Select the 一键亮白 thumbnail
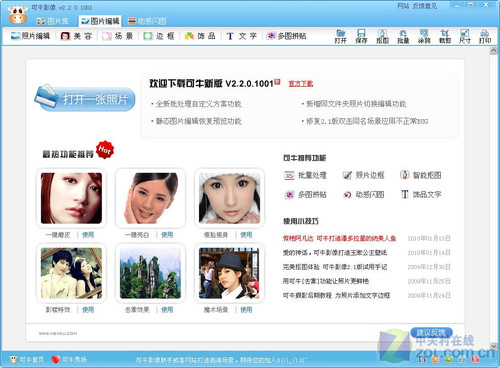This screenshot has width=500, height=368. pos(150,198)
